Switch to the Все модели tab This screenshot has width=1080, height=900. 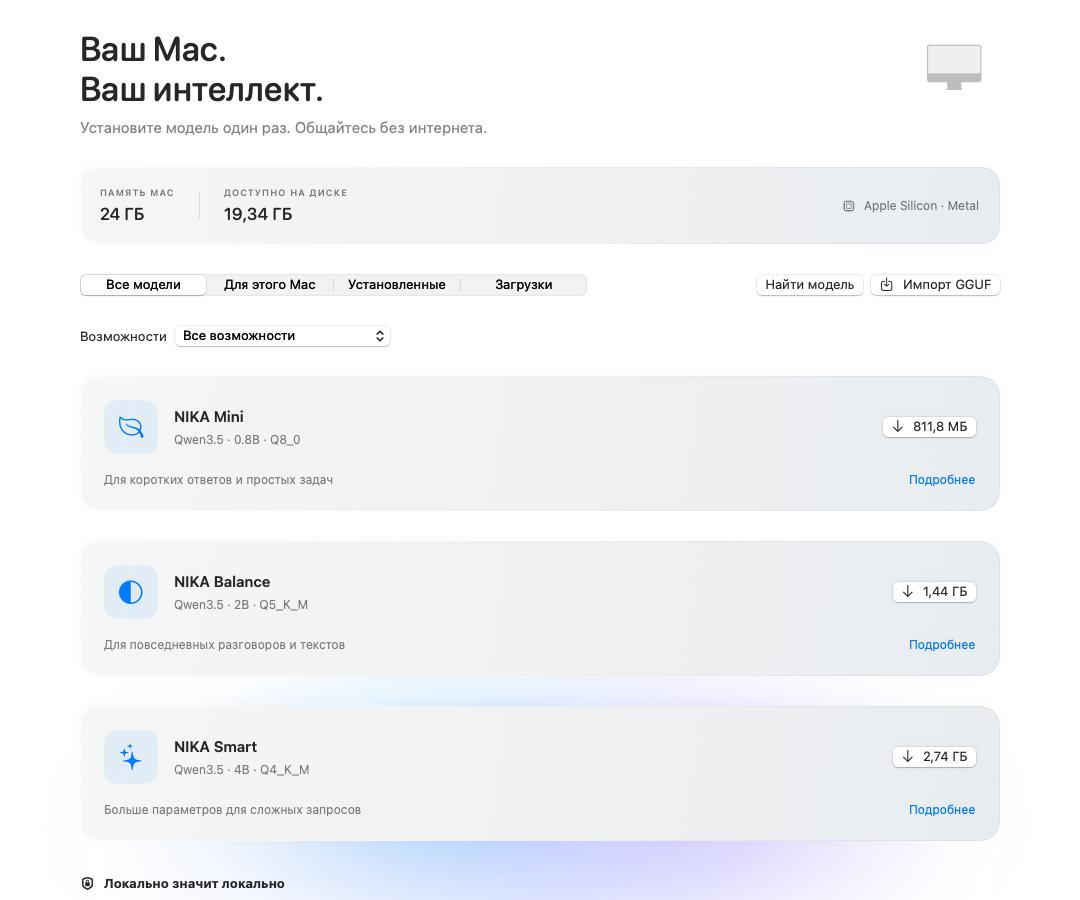[x=143, y=285]
